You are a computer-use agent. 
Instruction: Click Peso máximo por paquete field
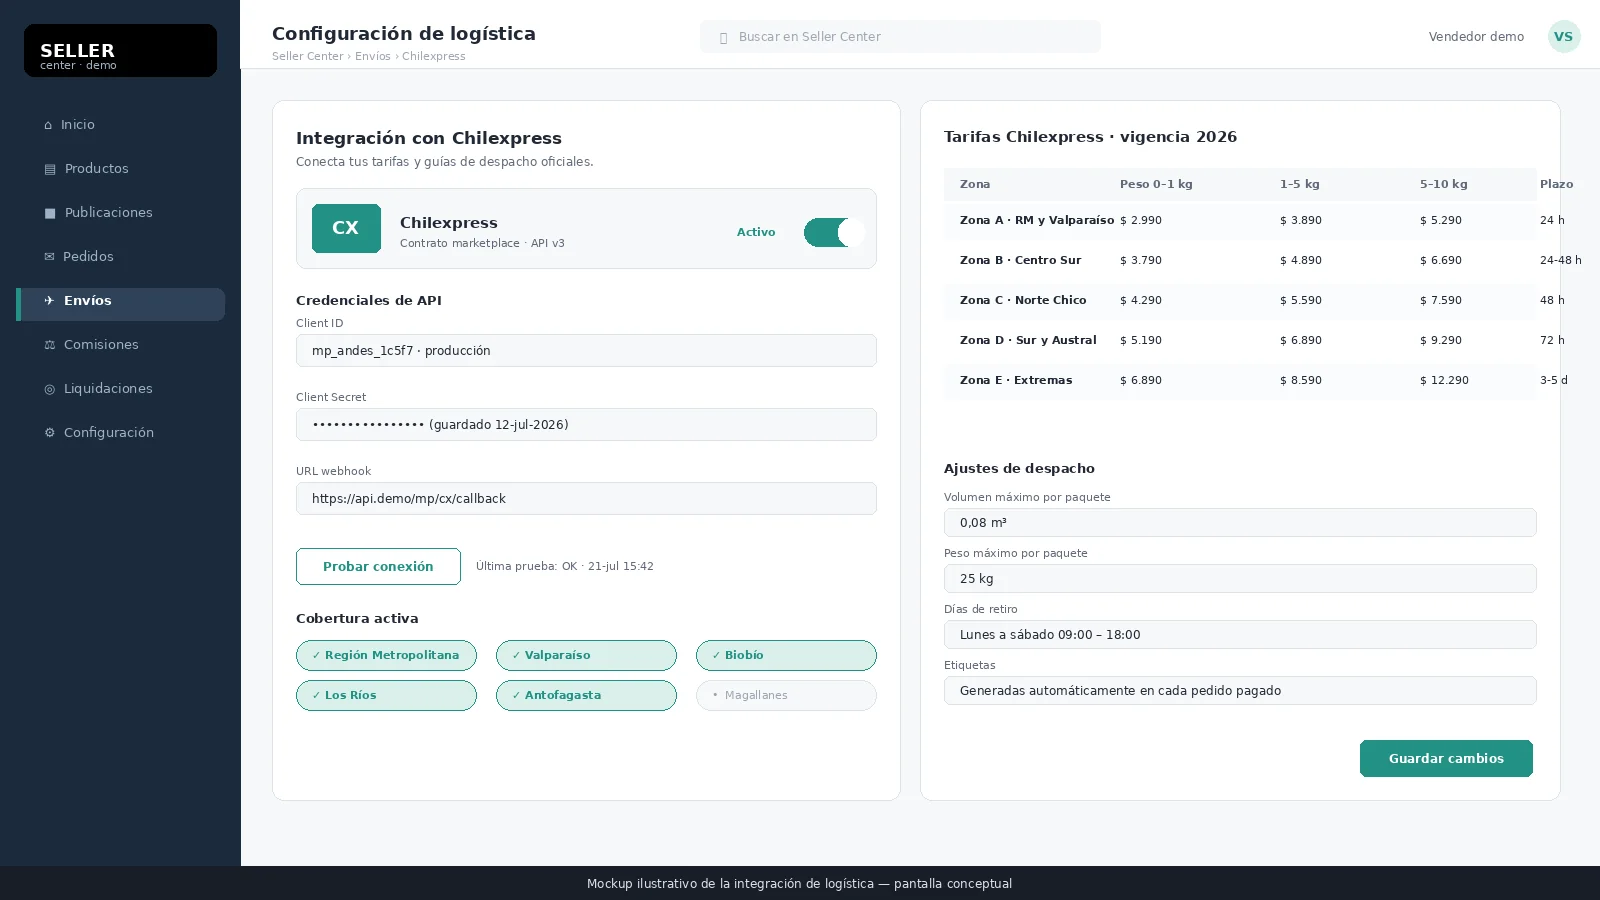(1240, 578)
